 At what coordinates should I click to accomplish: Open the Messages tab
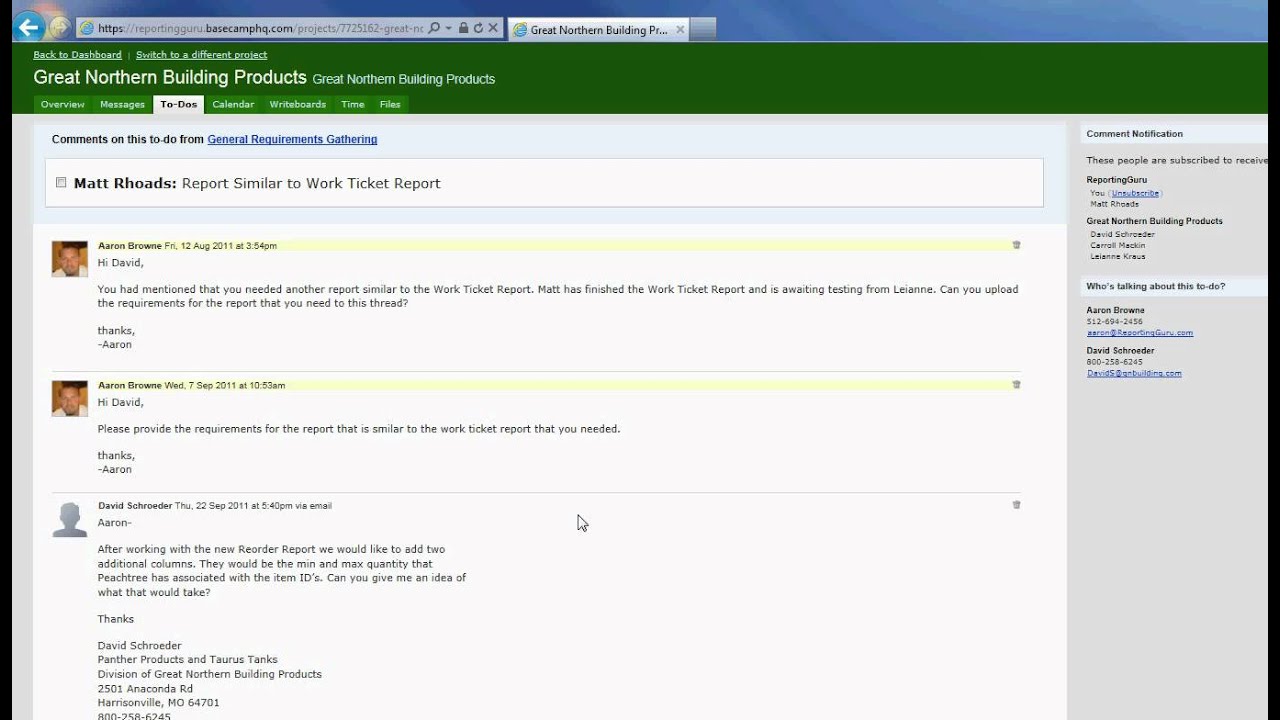pyautogui.click(x=122, y=104)
